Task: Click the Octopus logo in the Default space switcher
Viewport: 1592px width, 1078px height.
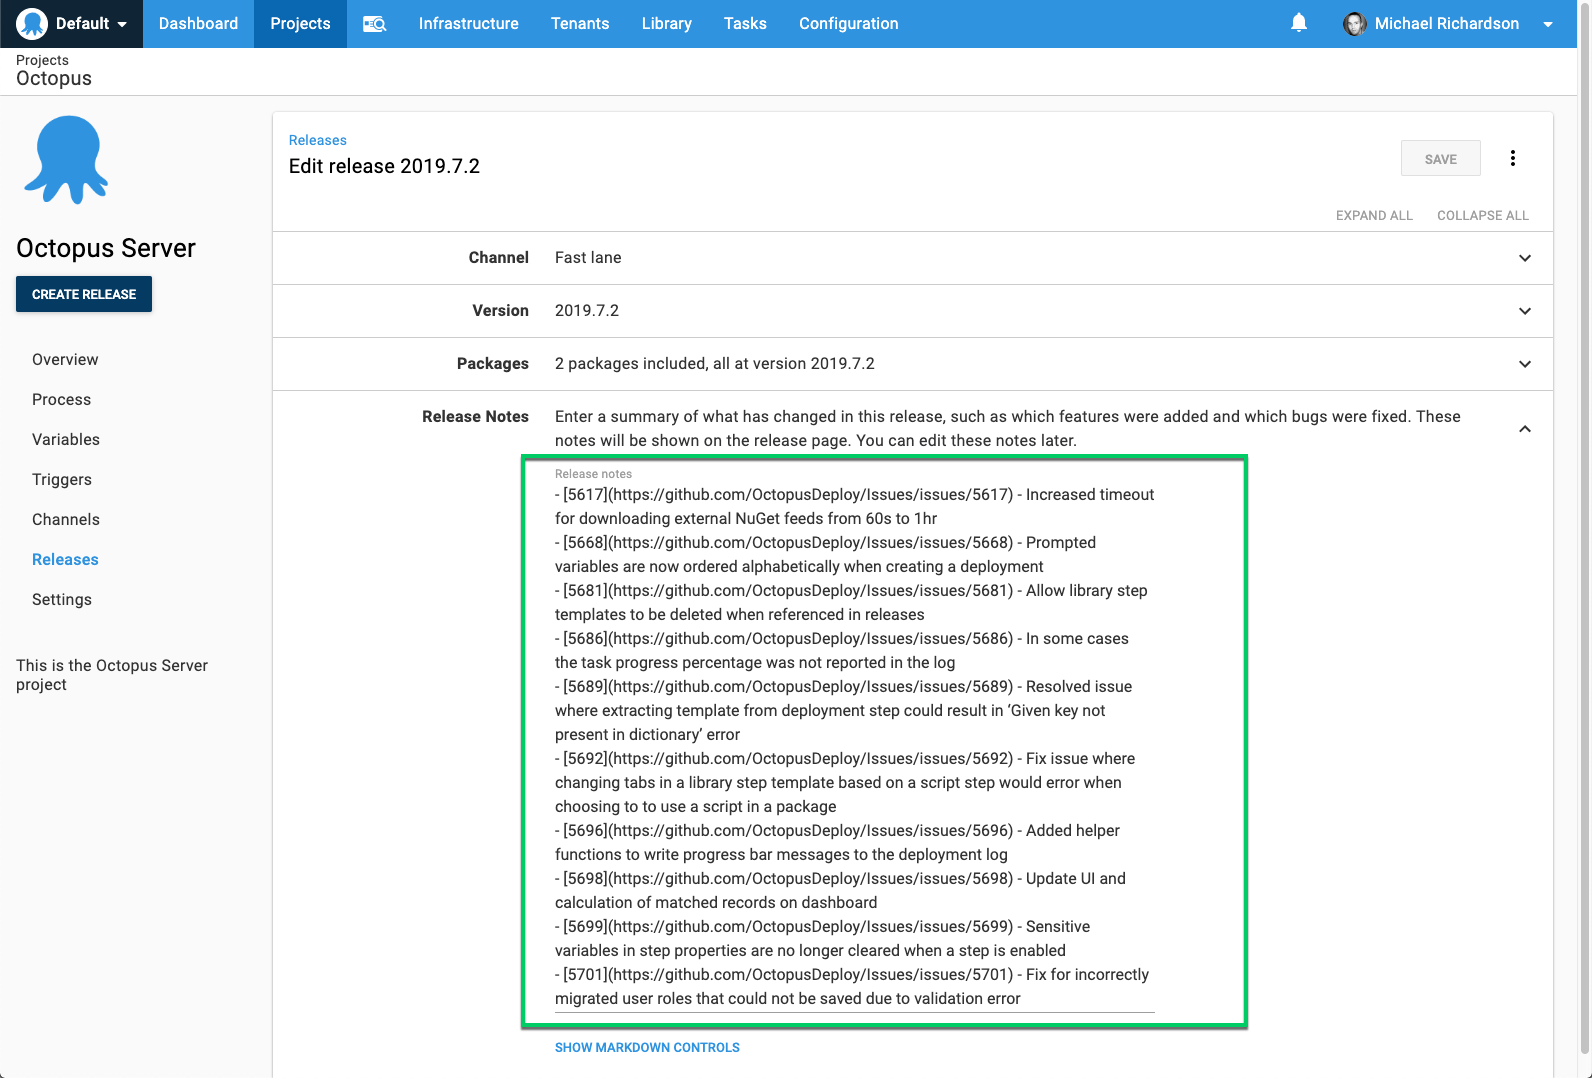Action: pyautogui.click(x=32, y=23)
